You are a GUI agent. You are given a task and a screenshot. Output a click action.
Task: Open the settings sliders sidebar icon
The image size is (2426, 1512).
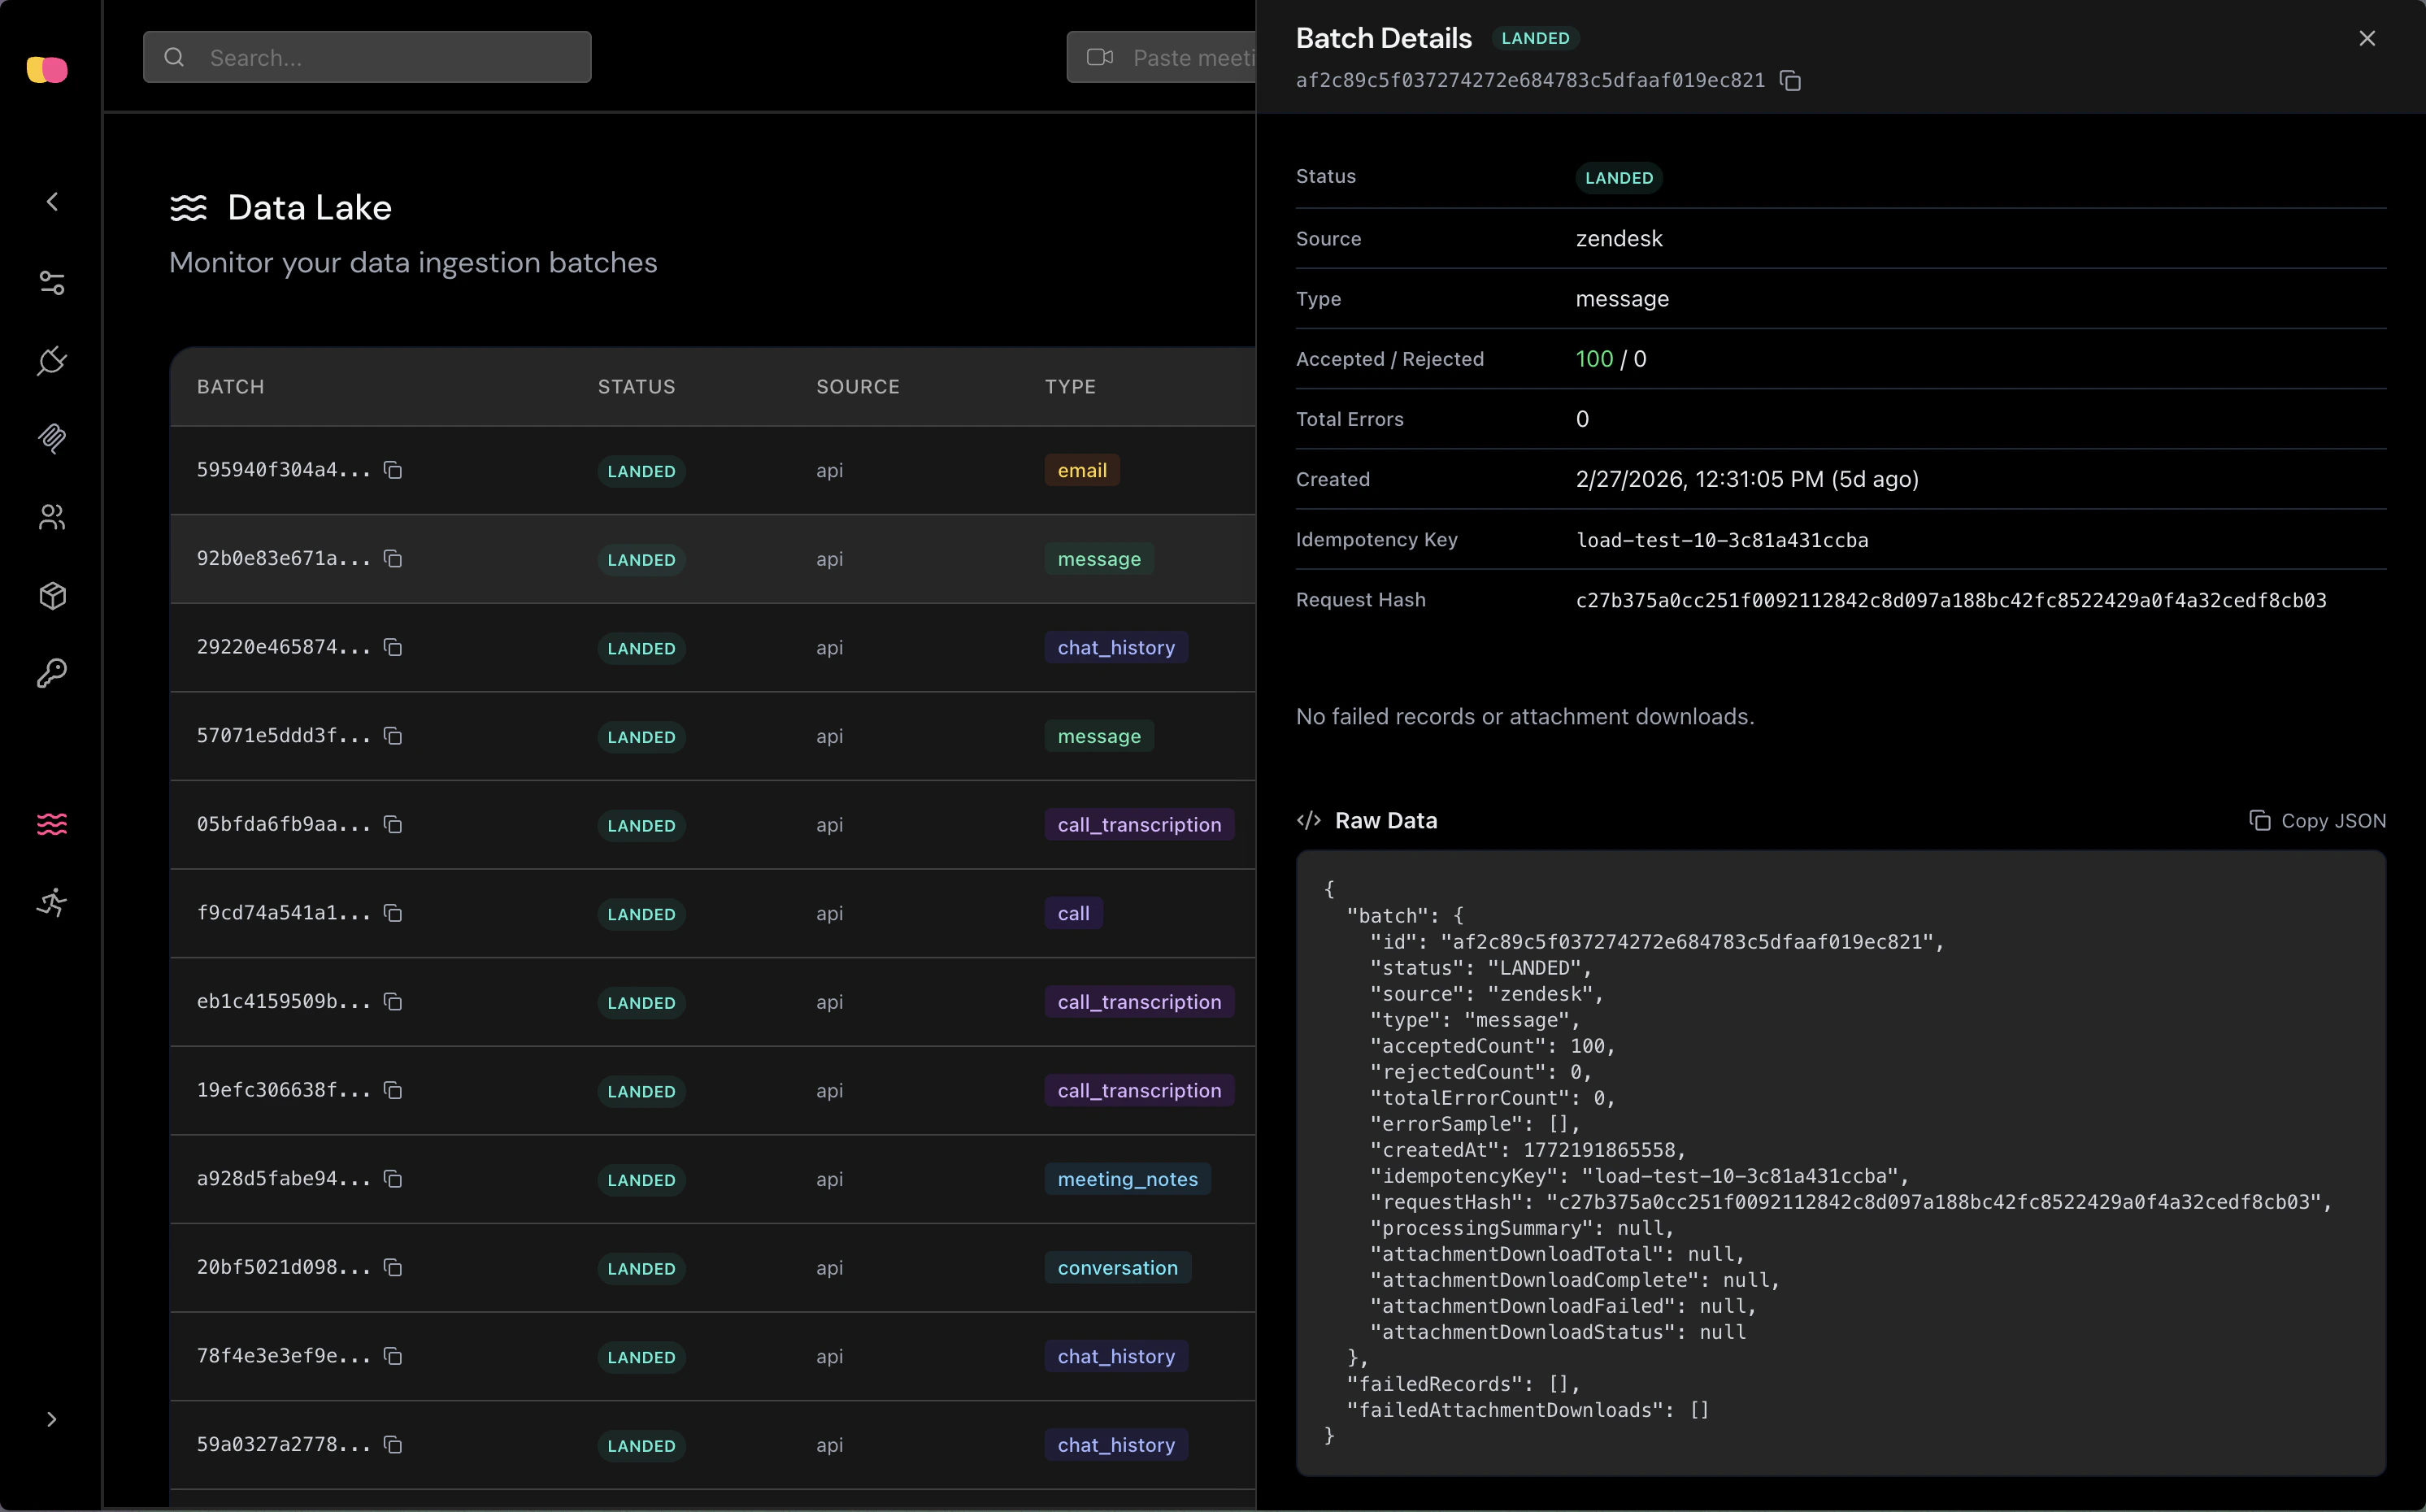[x=52, y=283]
